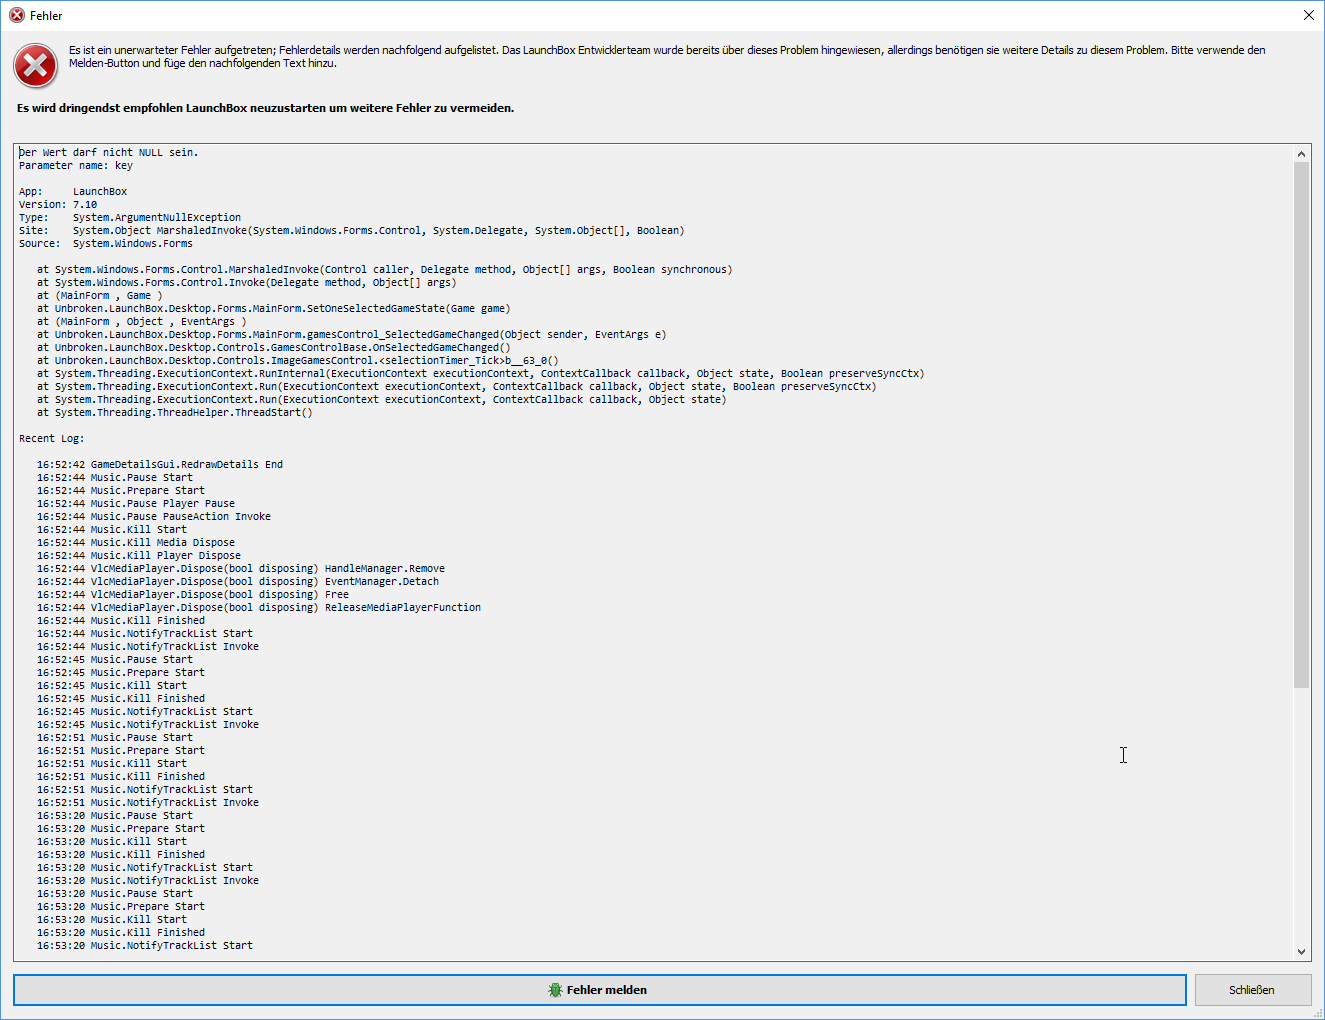
Task: Click the 'Recent Log:' heading
Action: [x=52, y=439]
